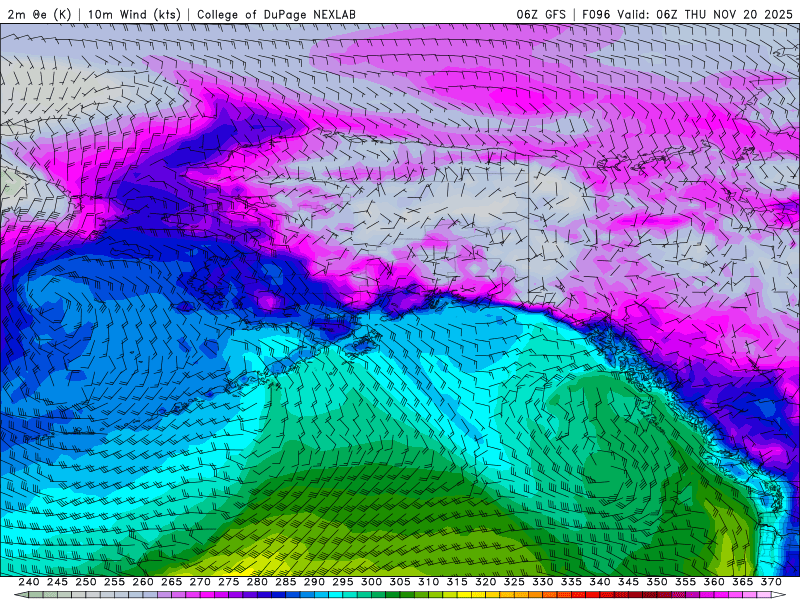Click the 320 color scale label
This screenshot has height=600, width=800.
tap(486, 582)
